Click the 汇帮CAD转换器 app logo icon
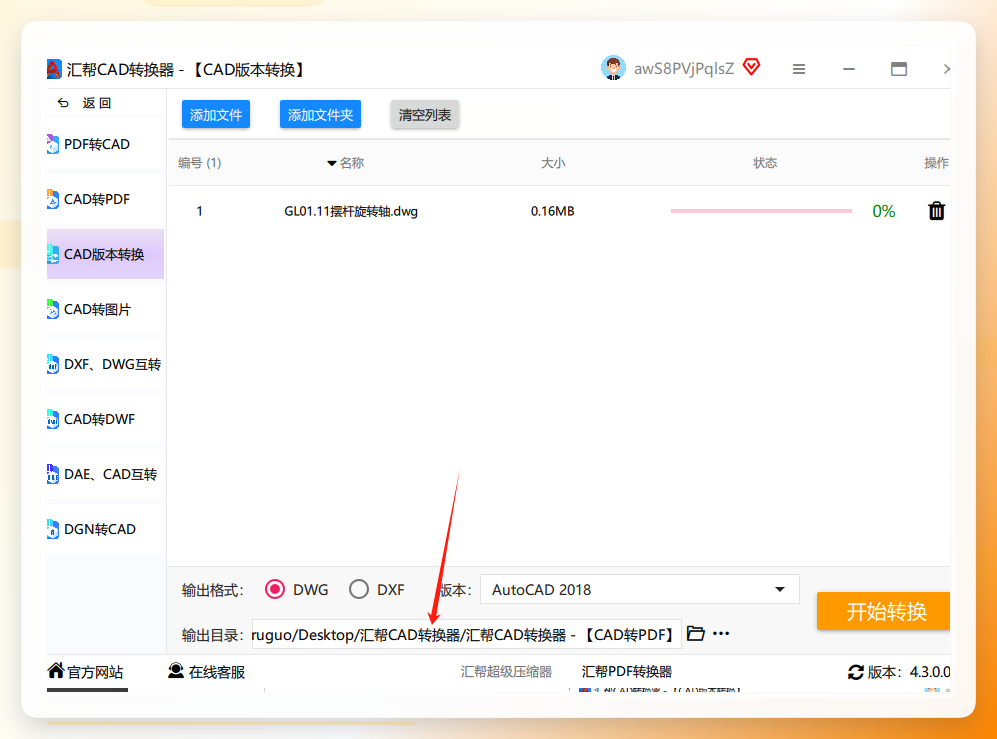The height and width of the screenshot is (739, 997). pos(54,69)
